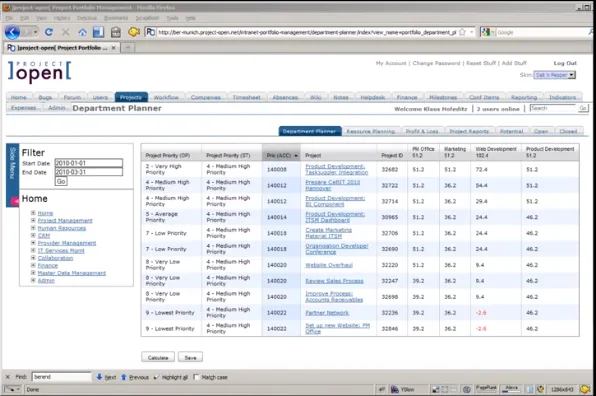Expand the Provider Management tree node

[33, 243]
